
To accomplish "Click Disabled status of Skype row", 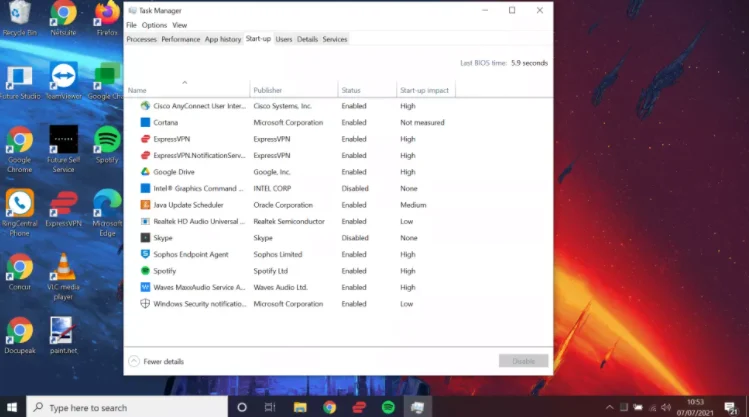I will point(355,238).
